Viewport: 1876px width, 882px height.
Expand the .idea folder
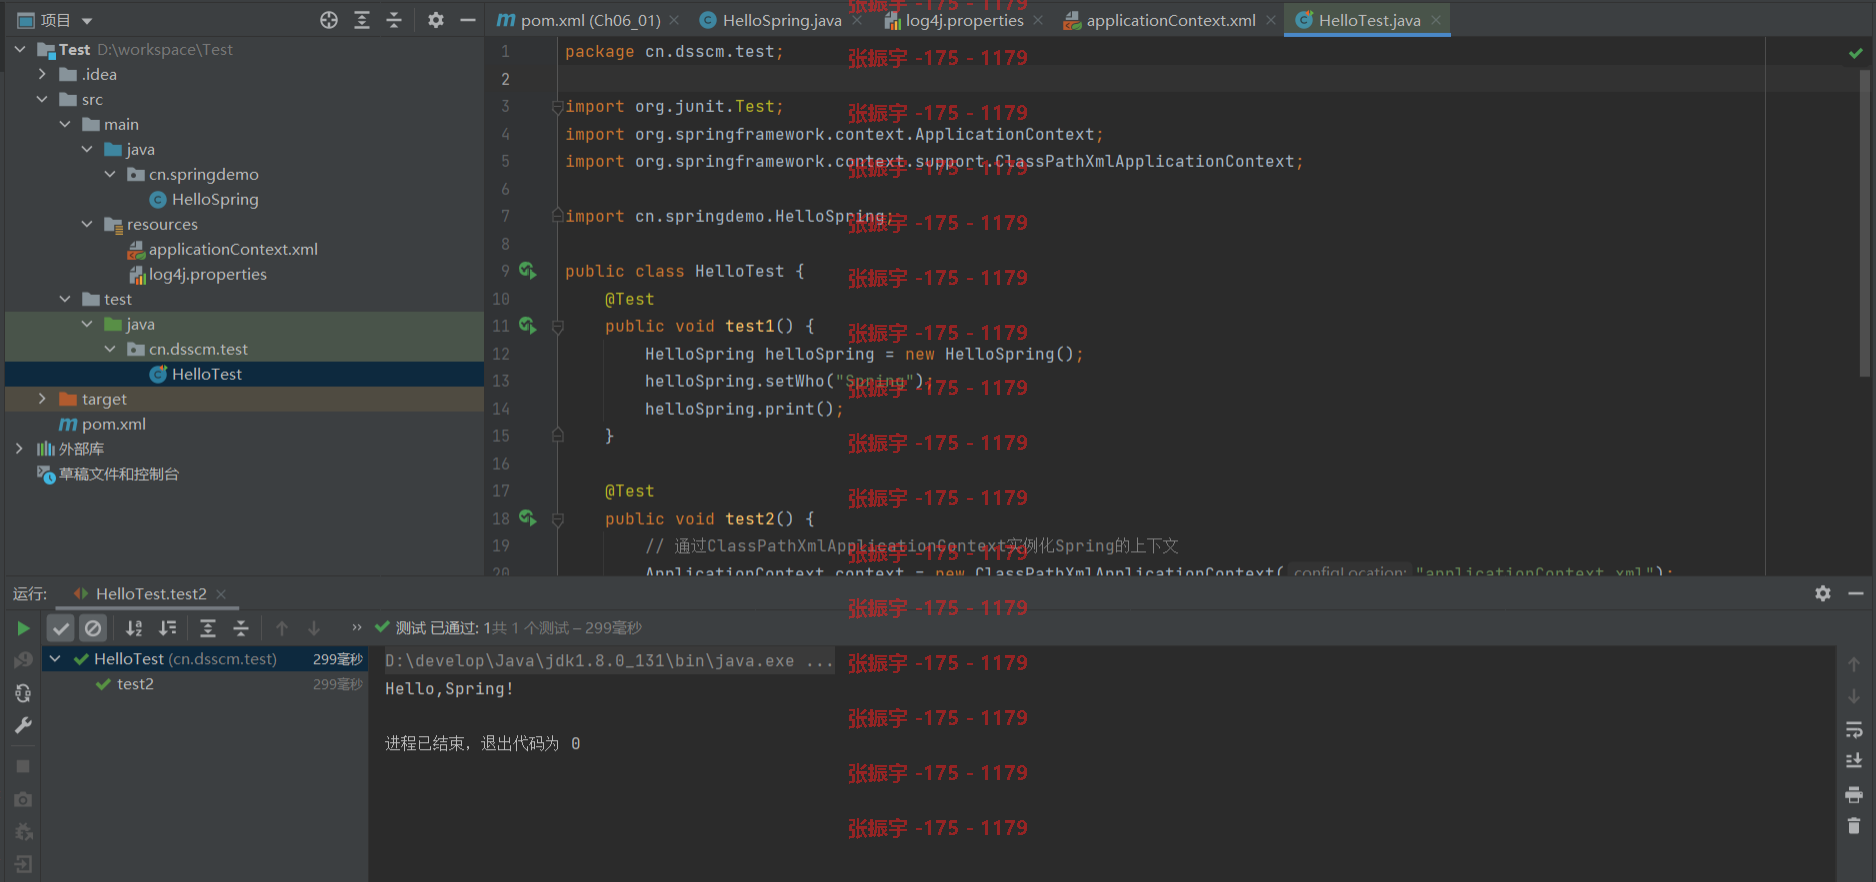(x=42, y=74)
